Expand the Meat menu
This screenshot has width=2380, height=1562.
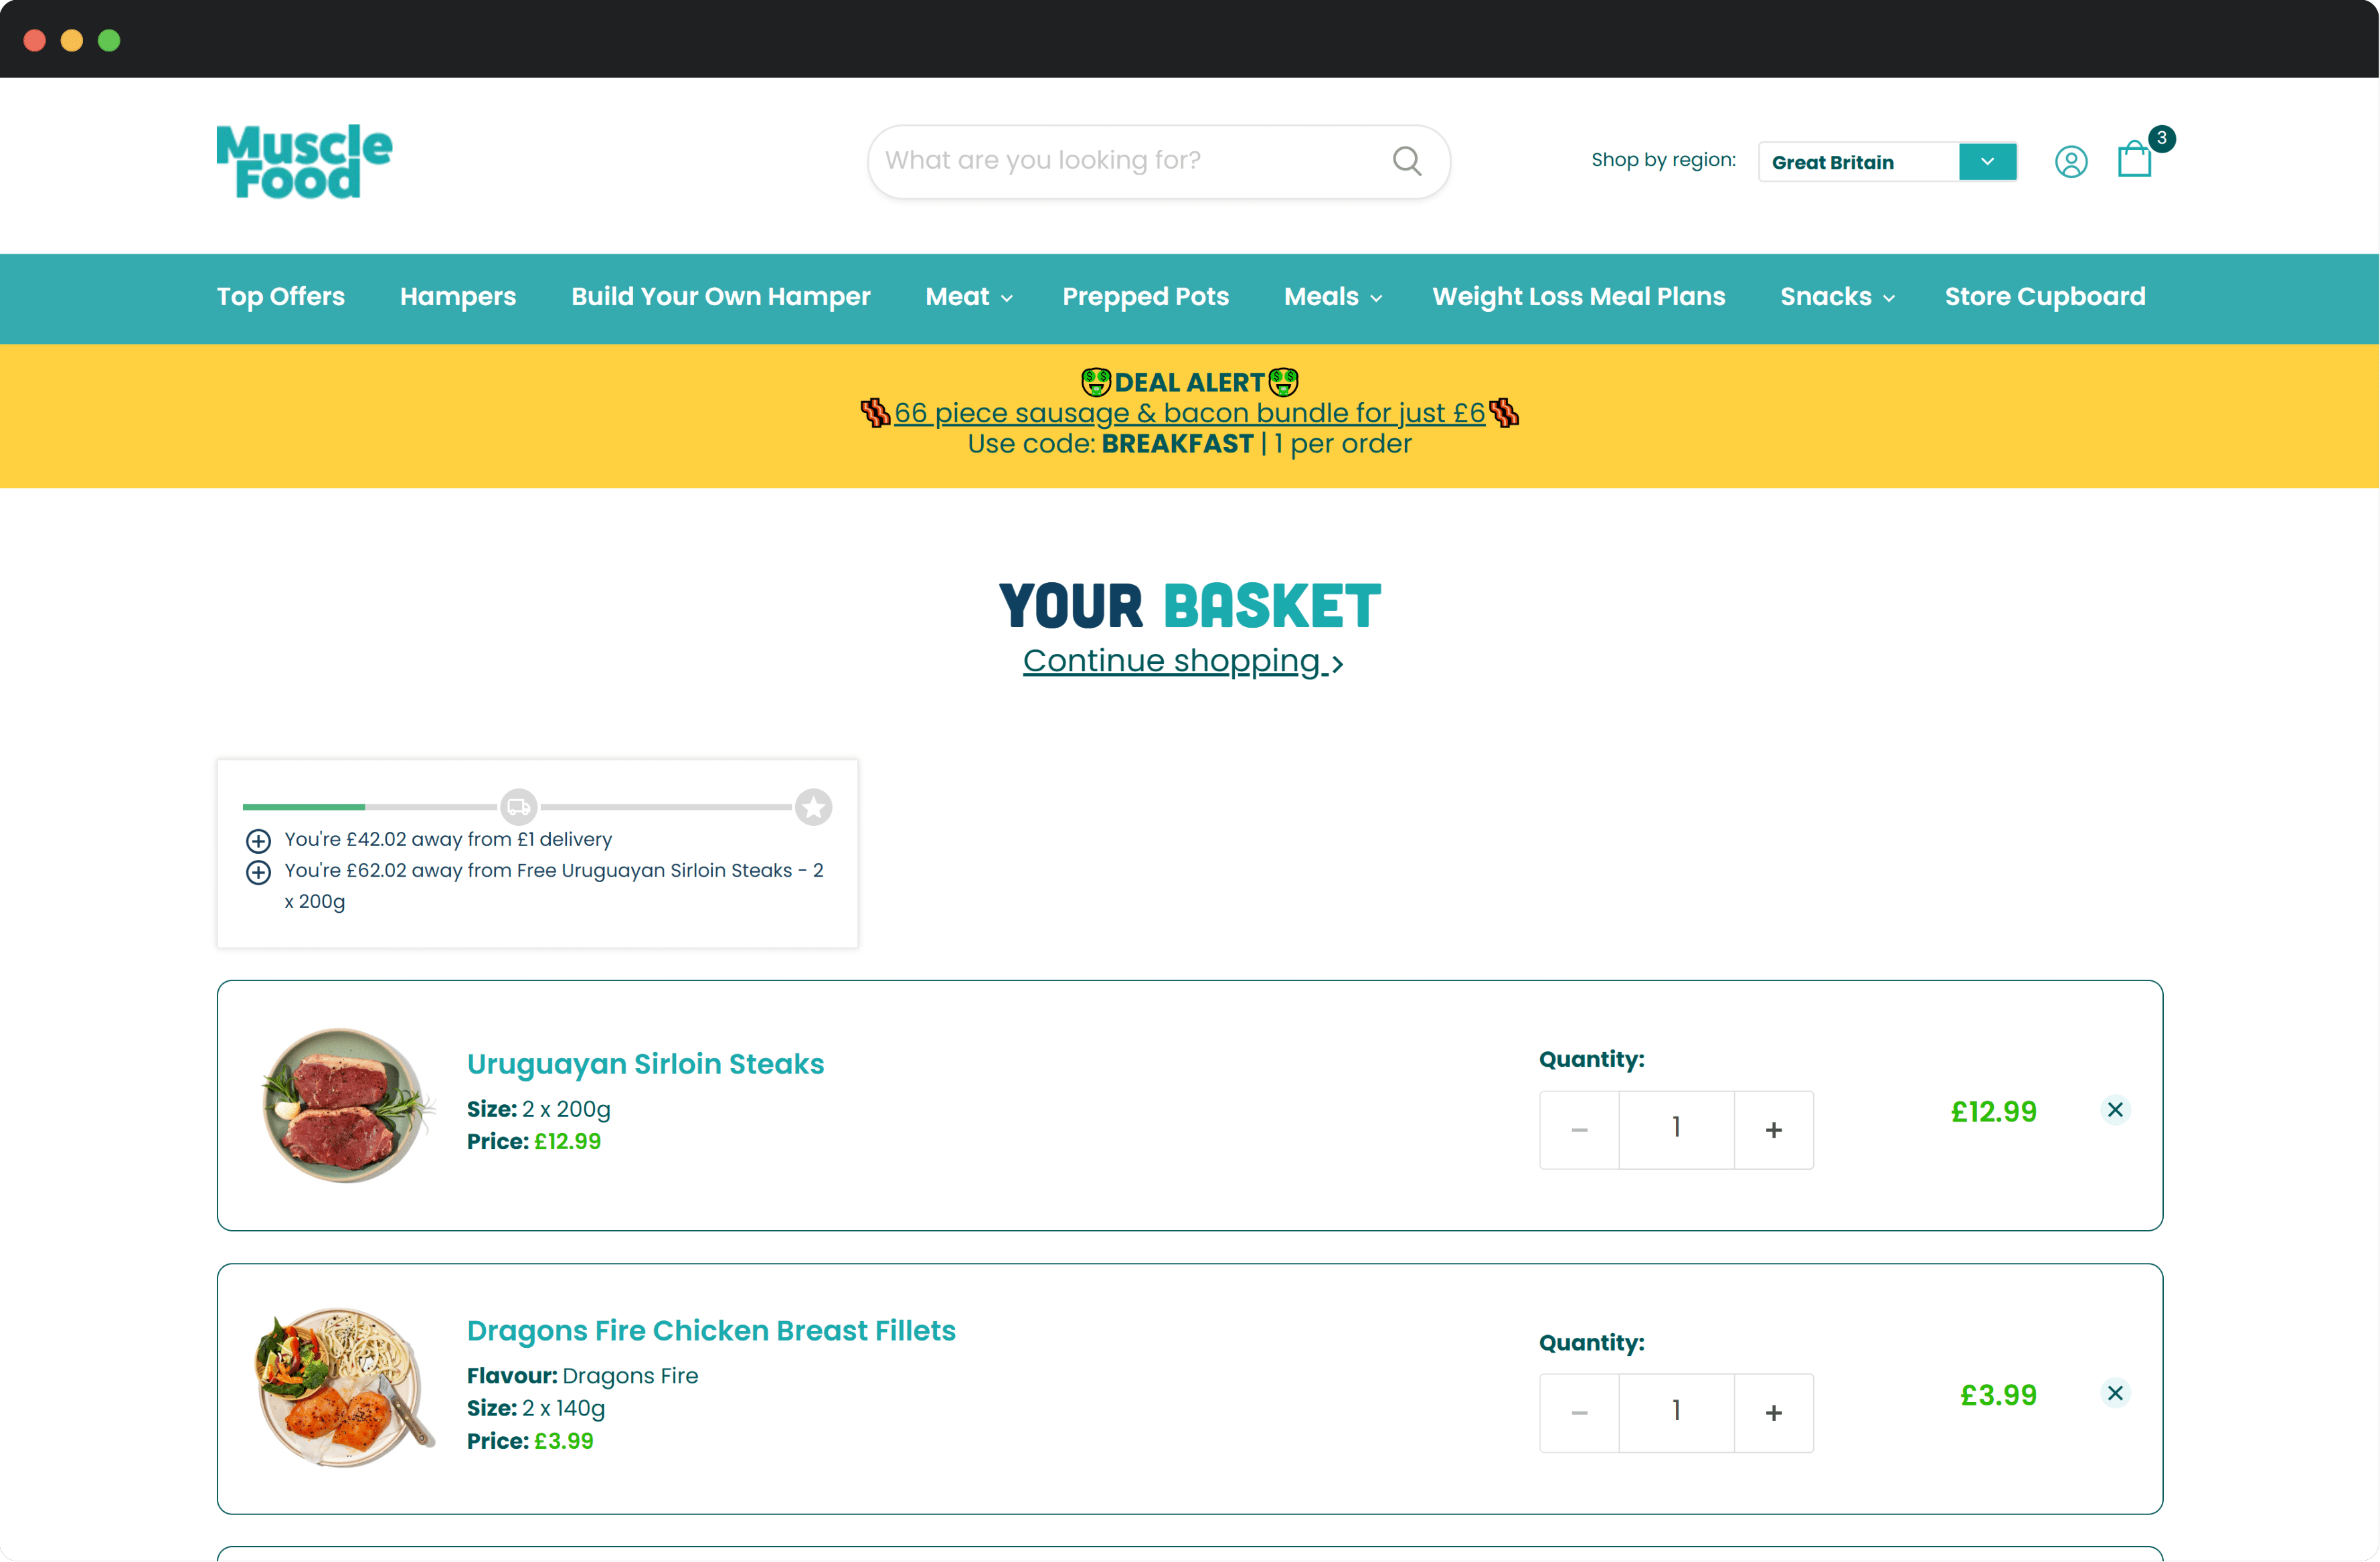pos(969,297)
